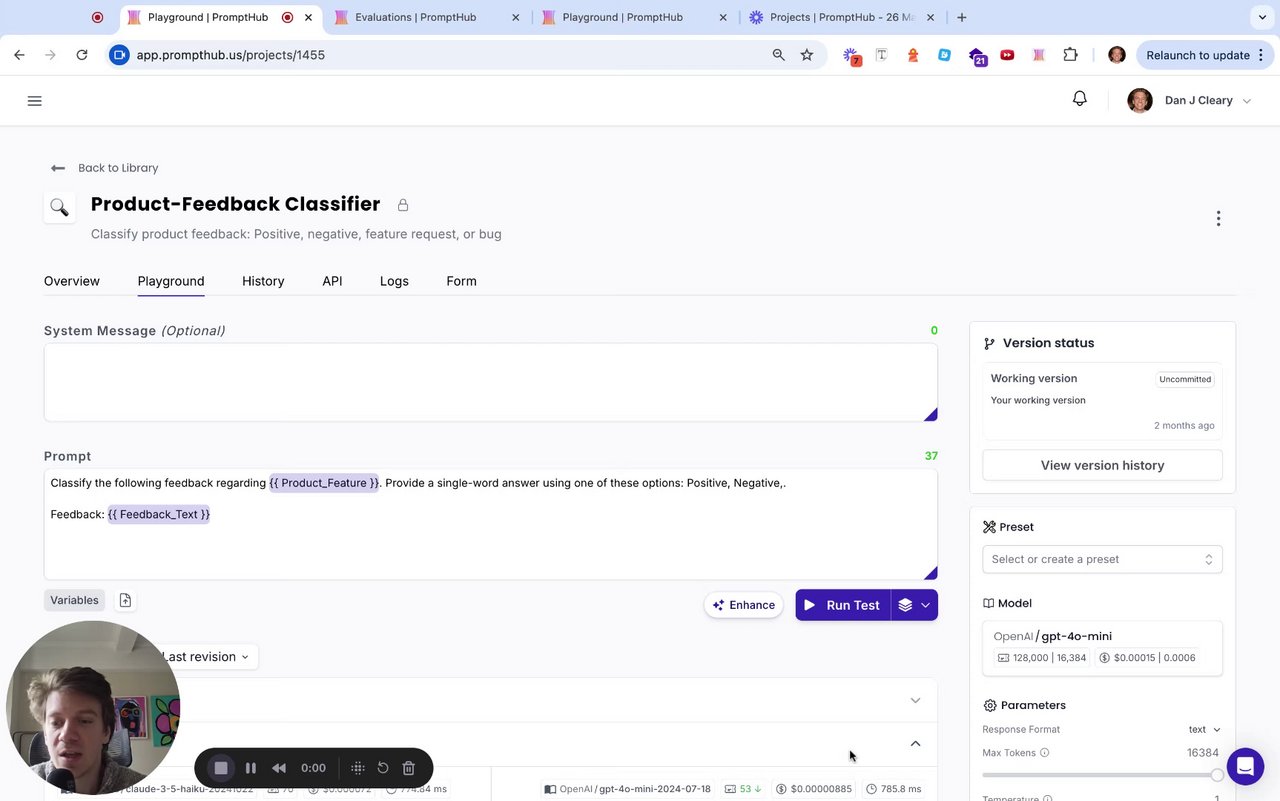The width and height of the screenshot is (1280, 801).
Task: Open the Form tab
Action: click(x=461, y=281)
